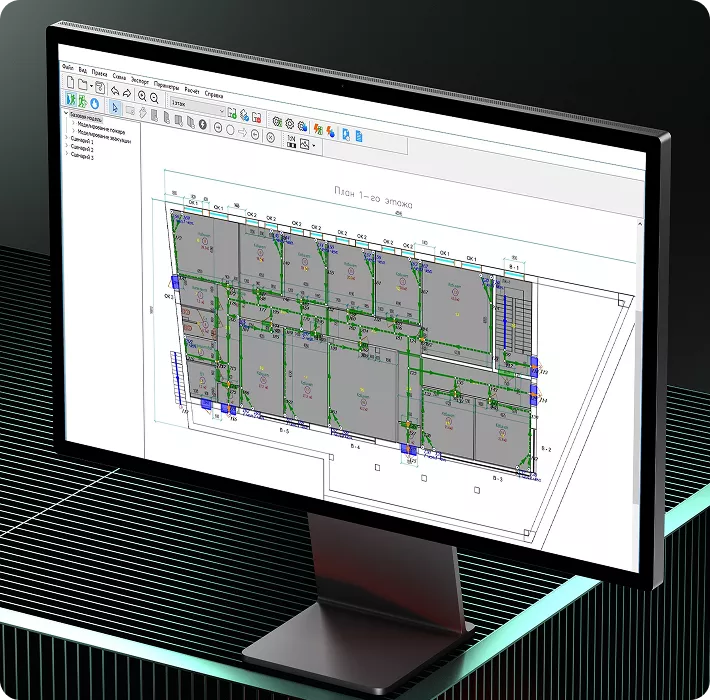Expand the Сценарий 2 node

67,145
